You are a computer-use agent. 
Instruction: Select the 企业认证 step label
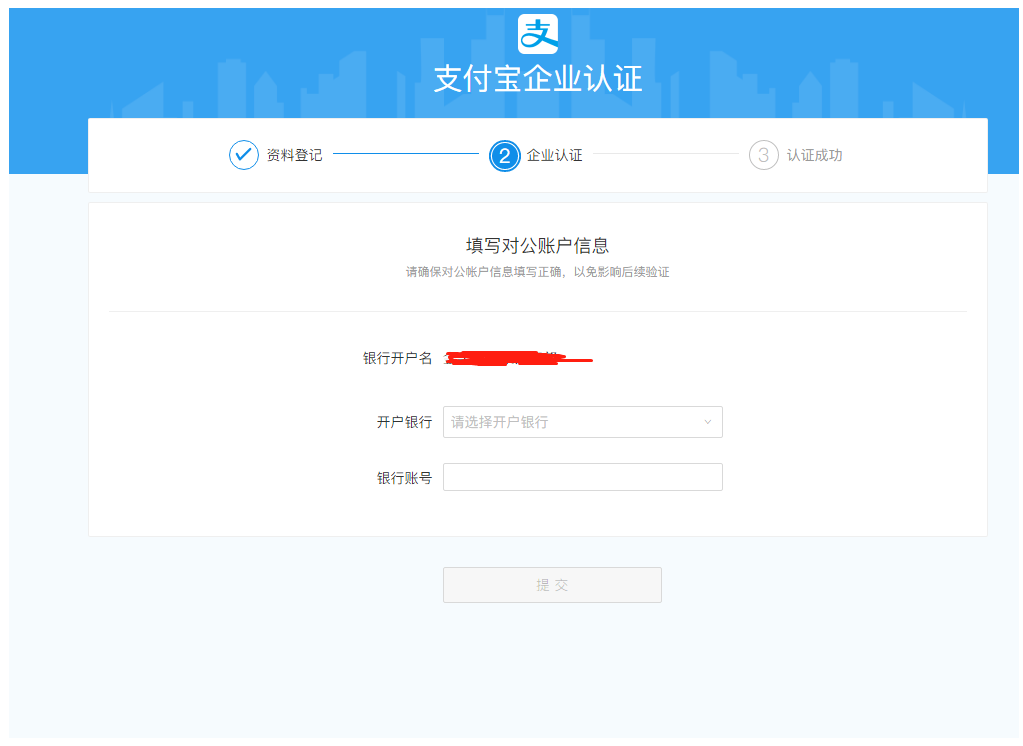tap(554, 155)
